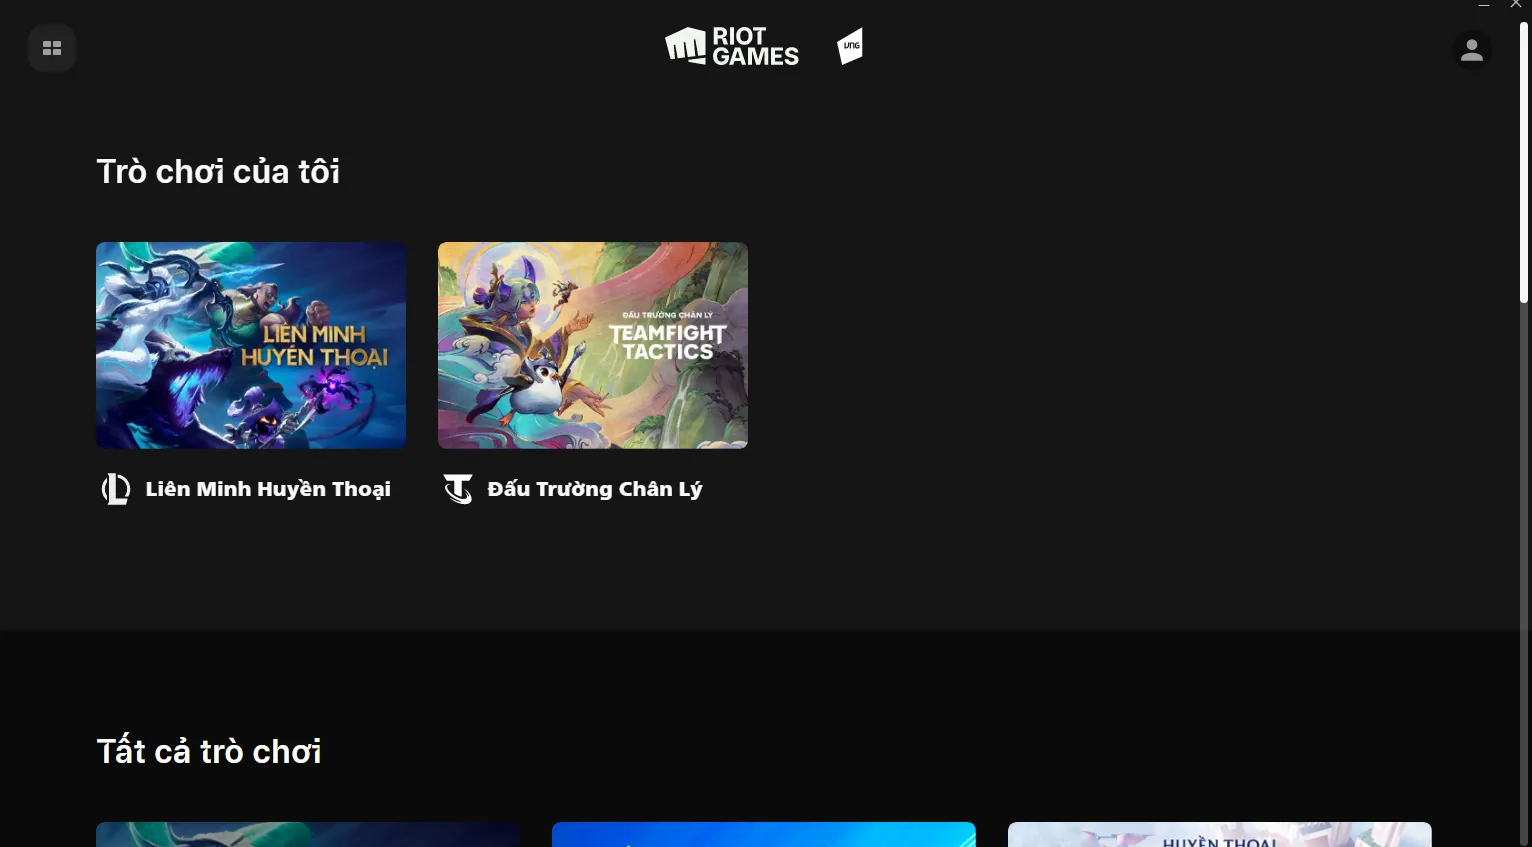Click the Trò chơi của tôi heading
Image resolution: width=1532 pixels, height=847 pixels.
pos(218,171)
